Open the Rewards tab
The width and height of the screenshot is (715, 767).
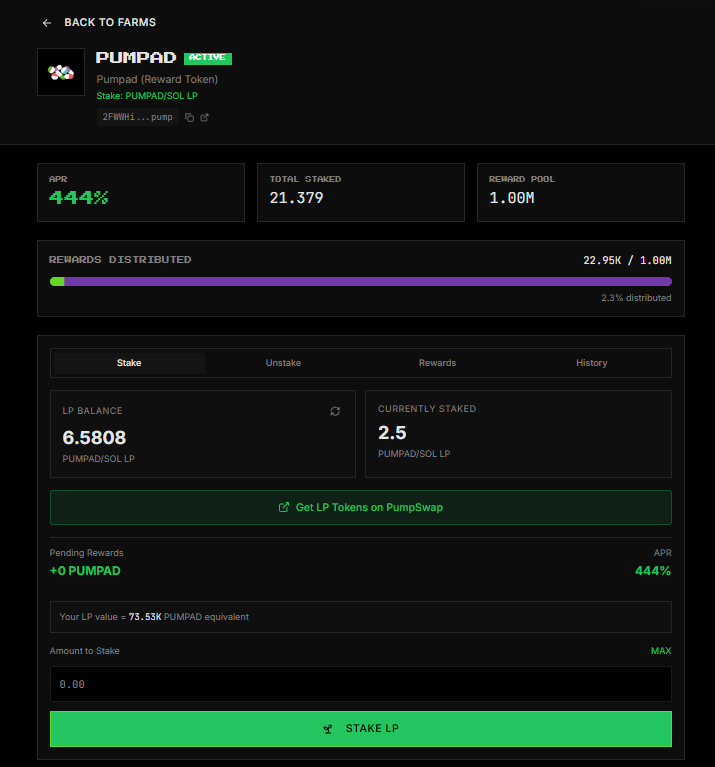coord(437,363)
